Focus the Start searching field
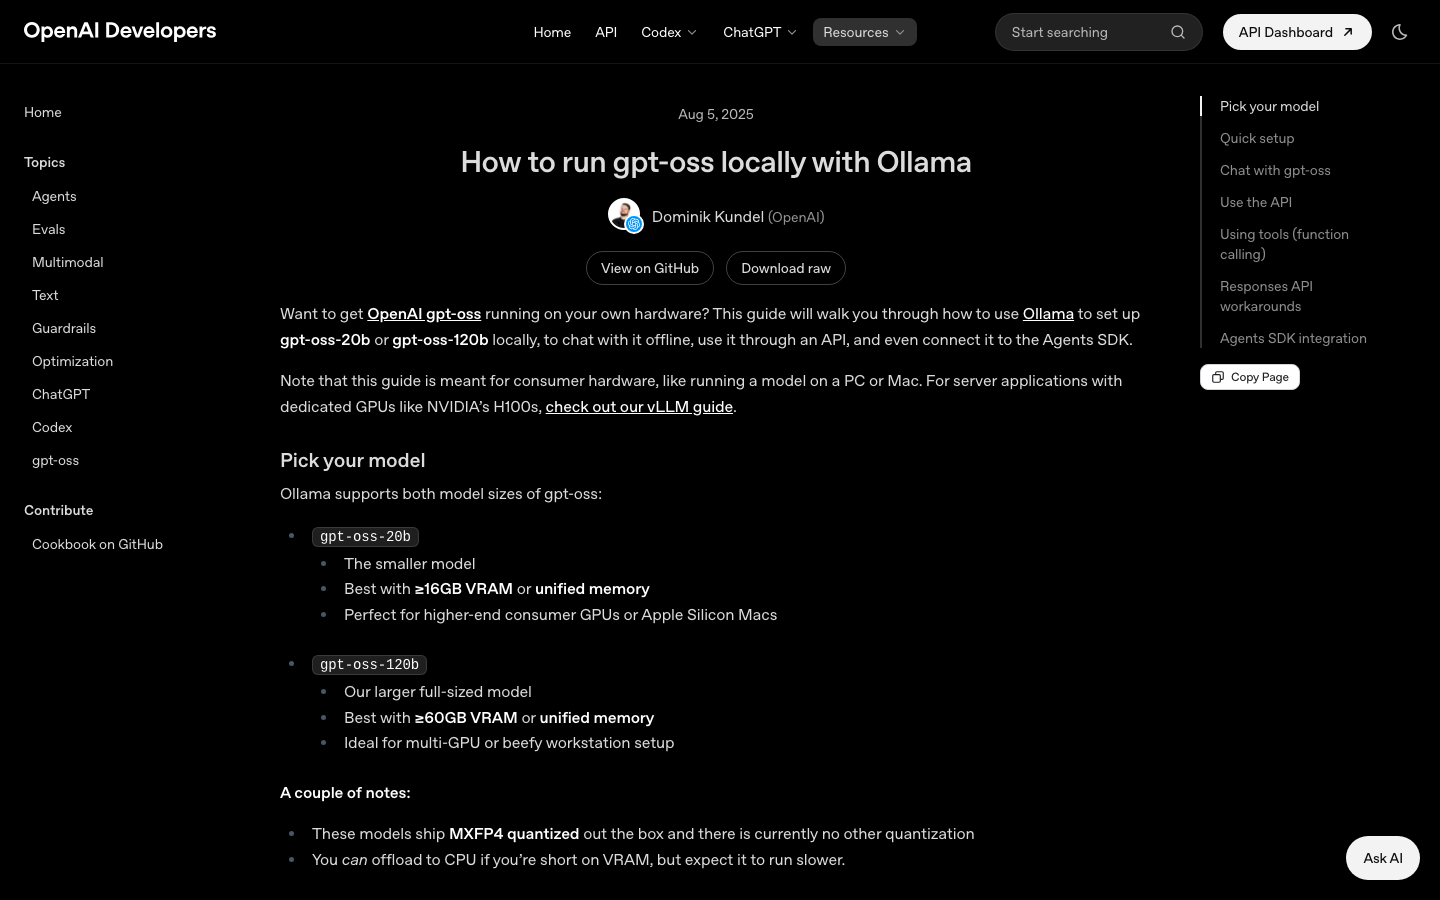The width and height of the screenshot is (1440, 900). 1098,32
